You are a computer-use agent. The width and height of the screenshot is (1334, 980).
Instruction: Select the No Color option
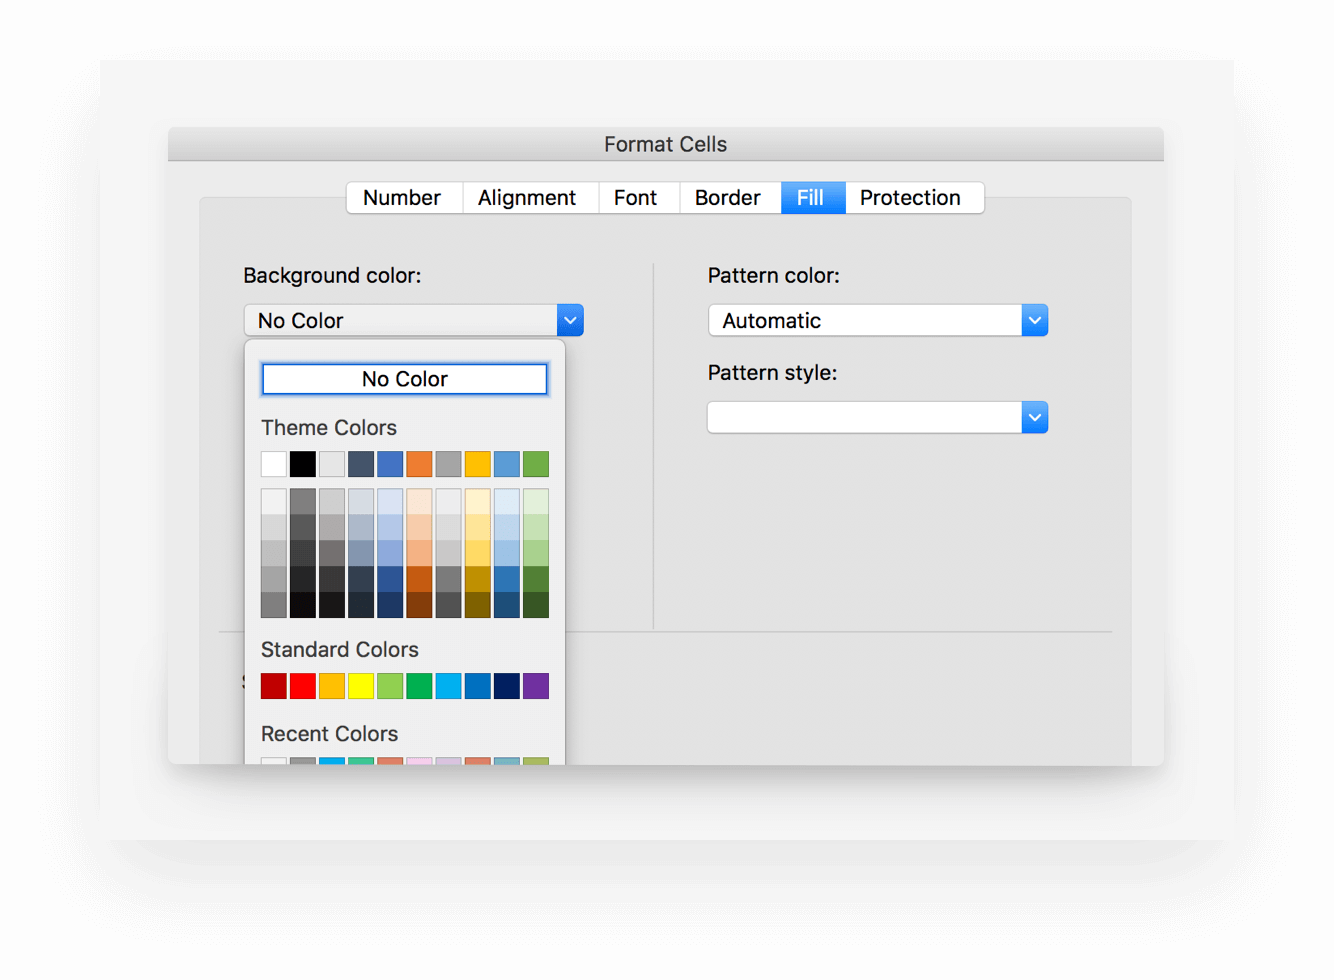tap(404, 378)
